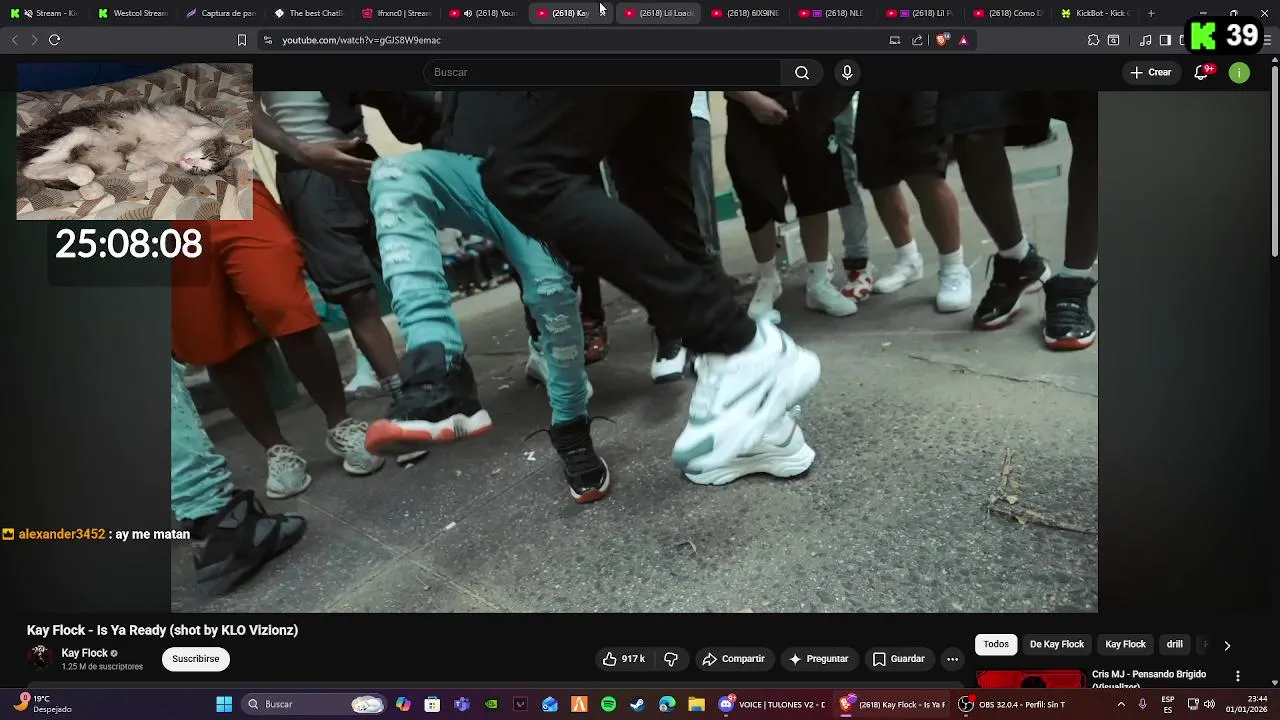Open Copilot from the taskbar

click(x=403, y=704)
